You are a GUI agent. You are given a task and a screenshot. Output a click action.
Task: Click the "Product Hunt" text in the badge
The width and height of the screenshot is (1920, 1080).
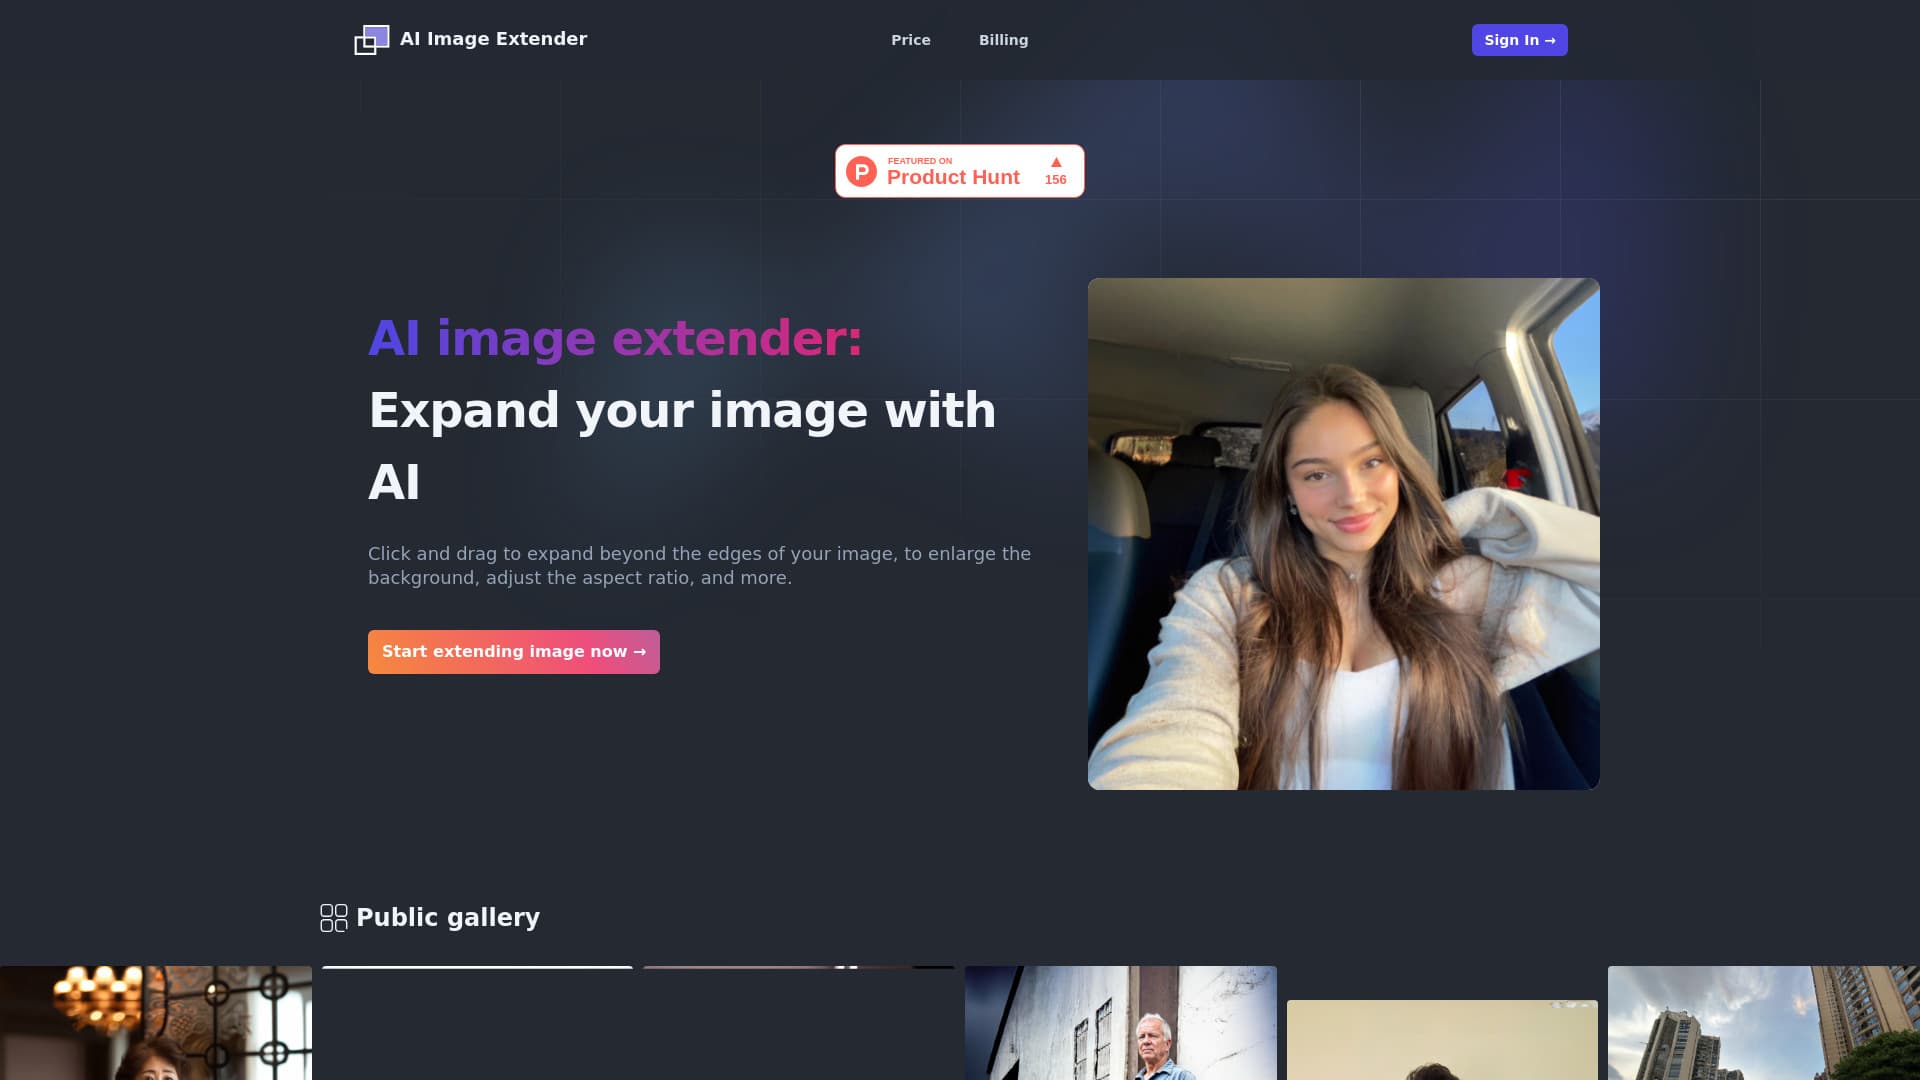(x=952, y=177)
